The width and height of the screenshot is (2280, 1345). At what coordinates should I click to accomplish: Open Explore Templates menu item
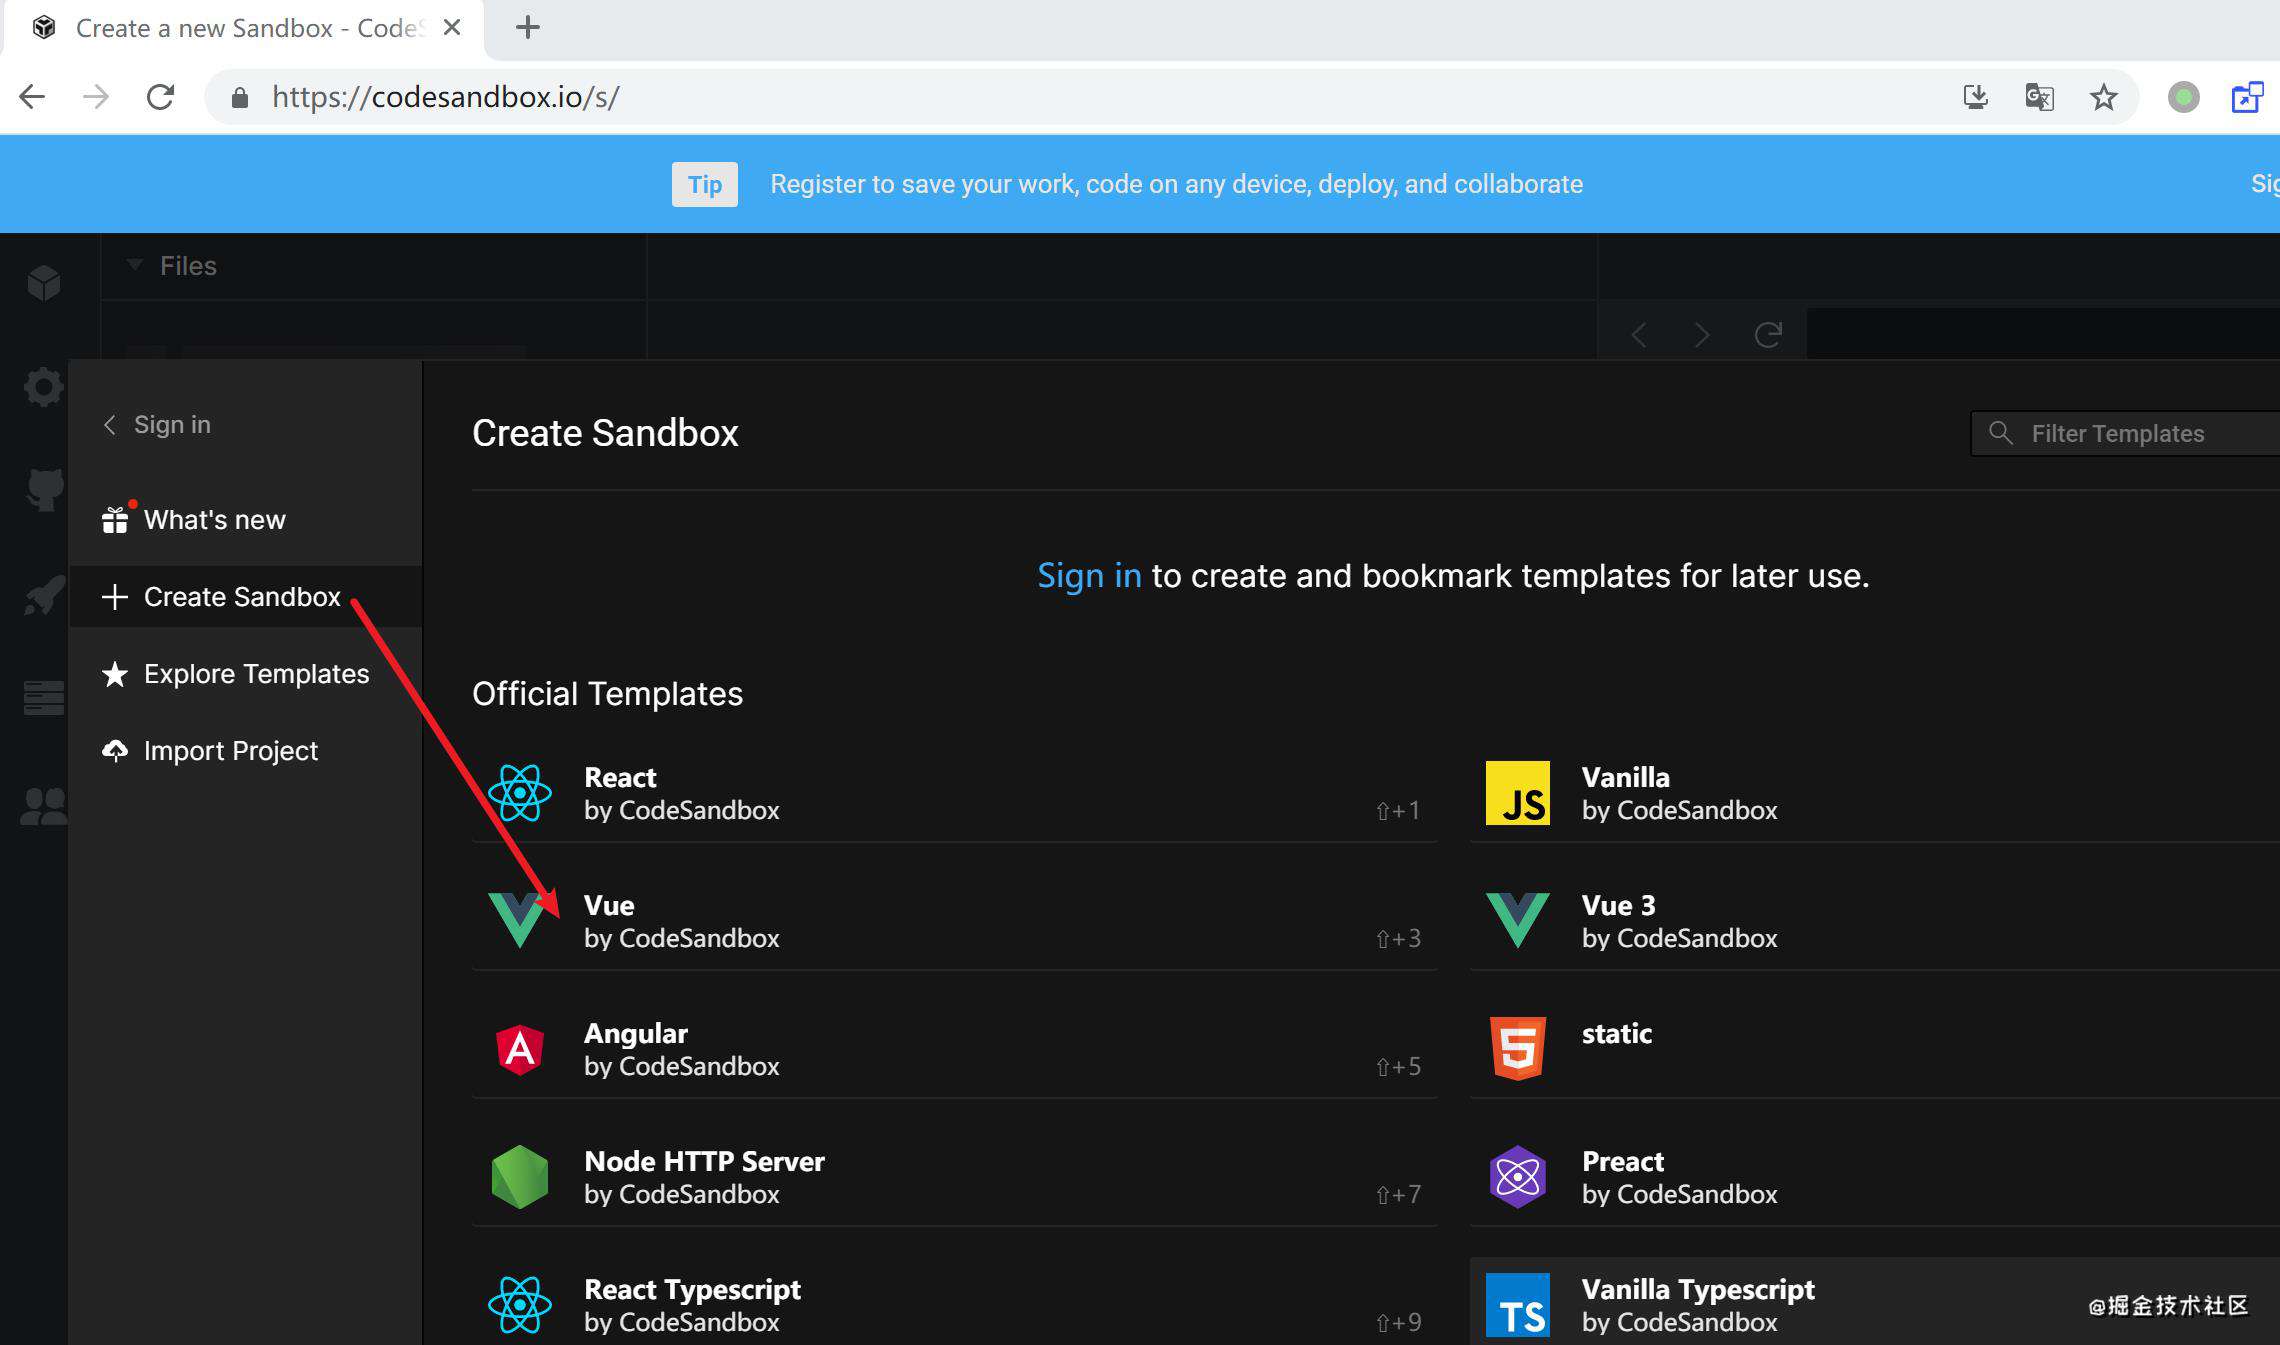click(245, 674)
